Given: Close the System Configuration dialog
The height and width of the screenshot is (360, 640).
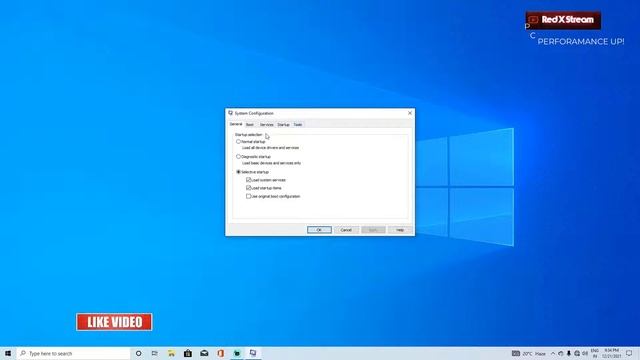Looking at the screenshot, I should [410, 113].
